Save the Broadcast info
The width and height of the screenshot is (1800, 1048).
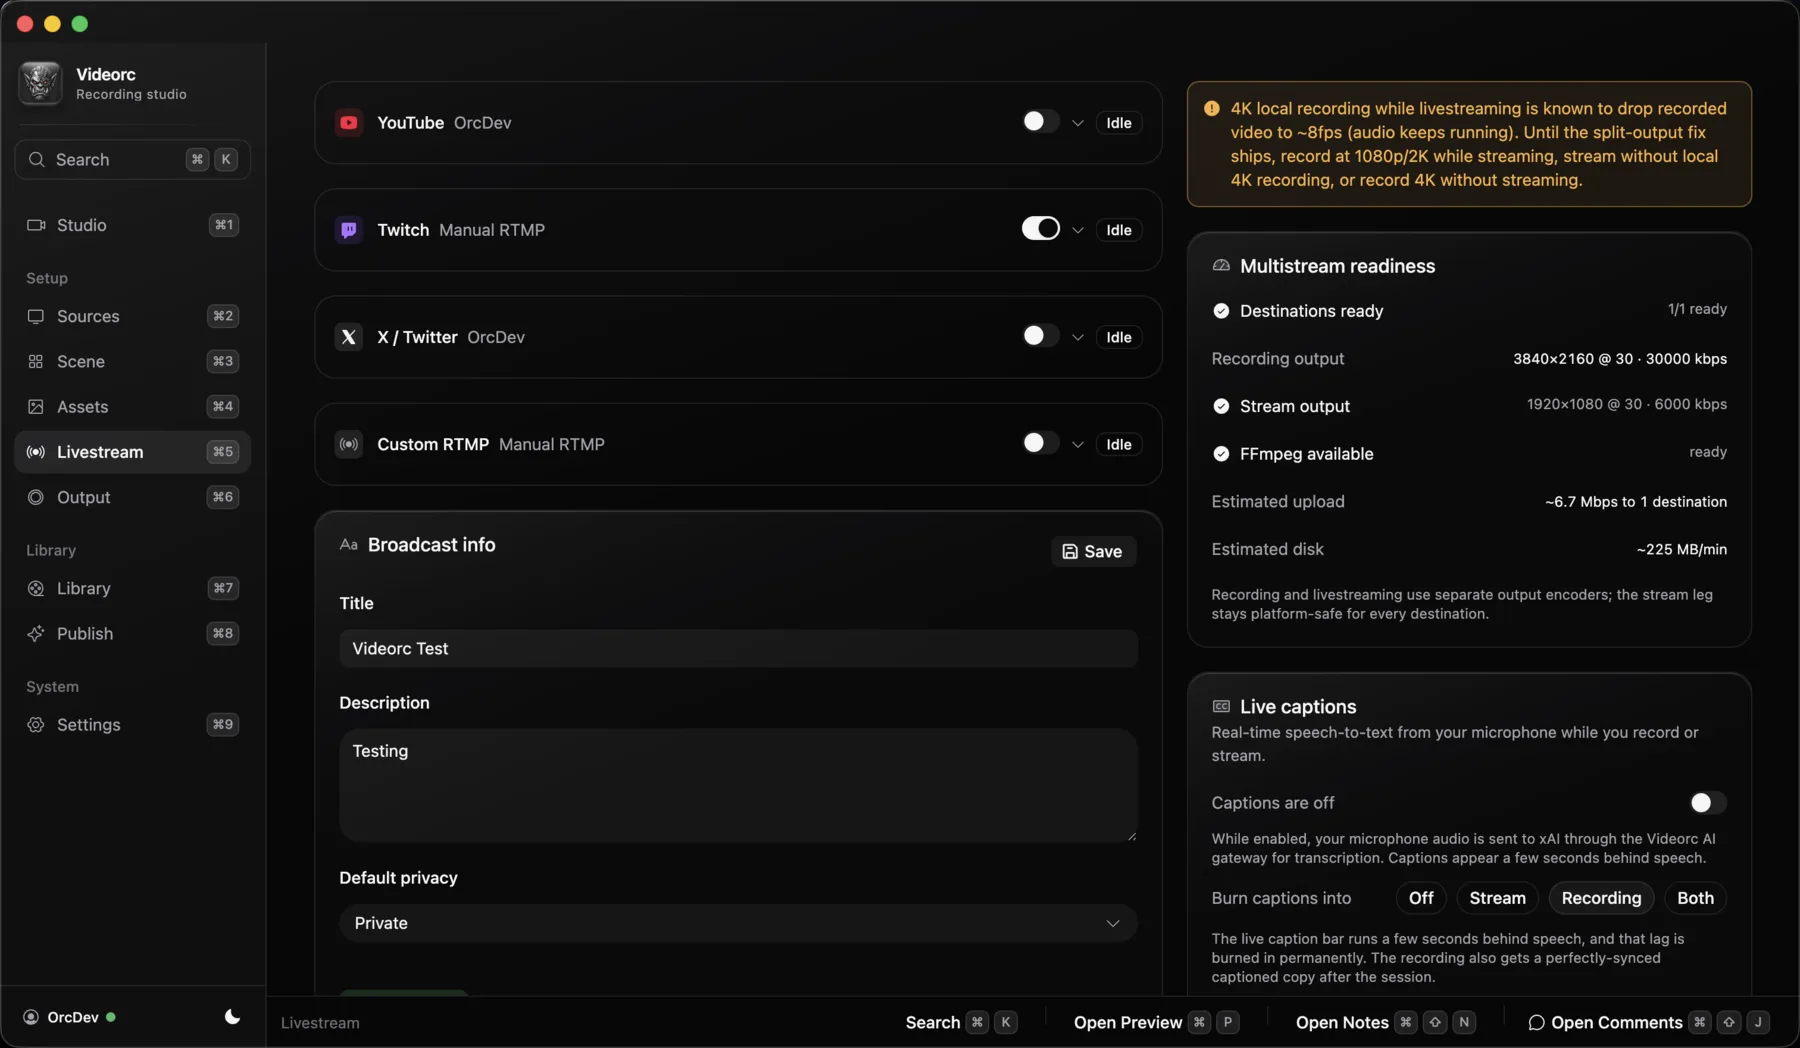1093,551
